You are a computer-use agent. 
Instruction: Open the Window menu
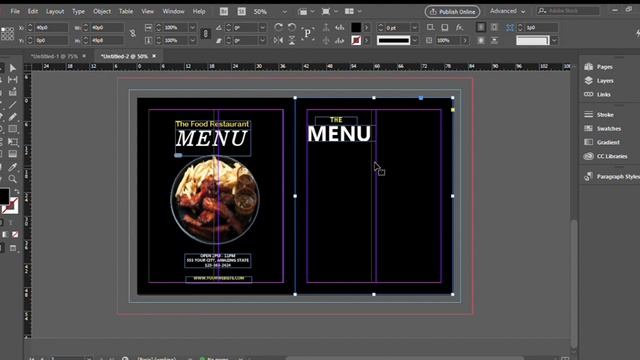[x=173, y=11]
